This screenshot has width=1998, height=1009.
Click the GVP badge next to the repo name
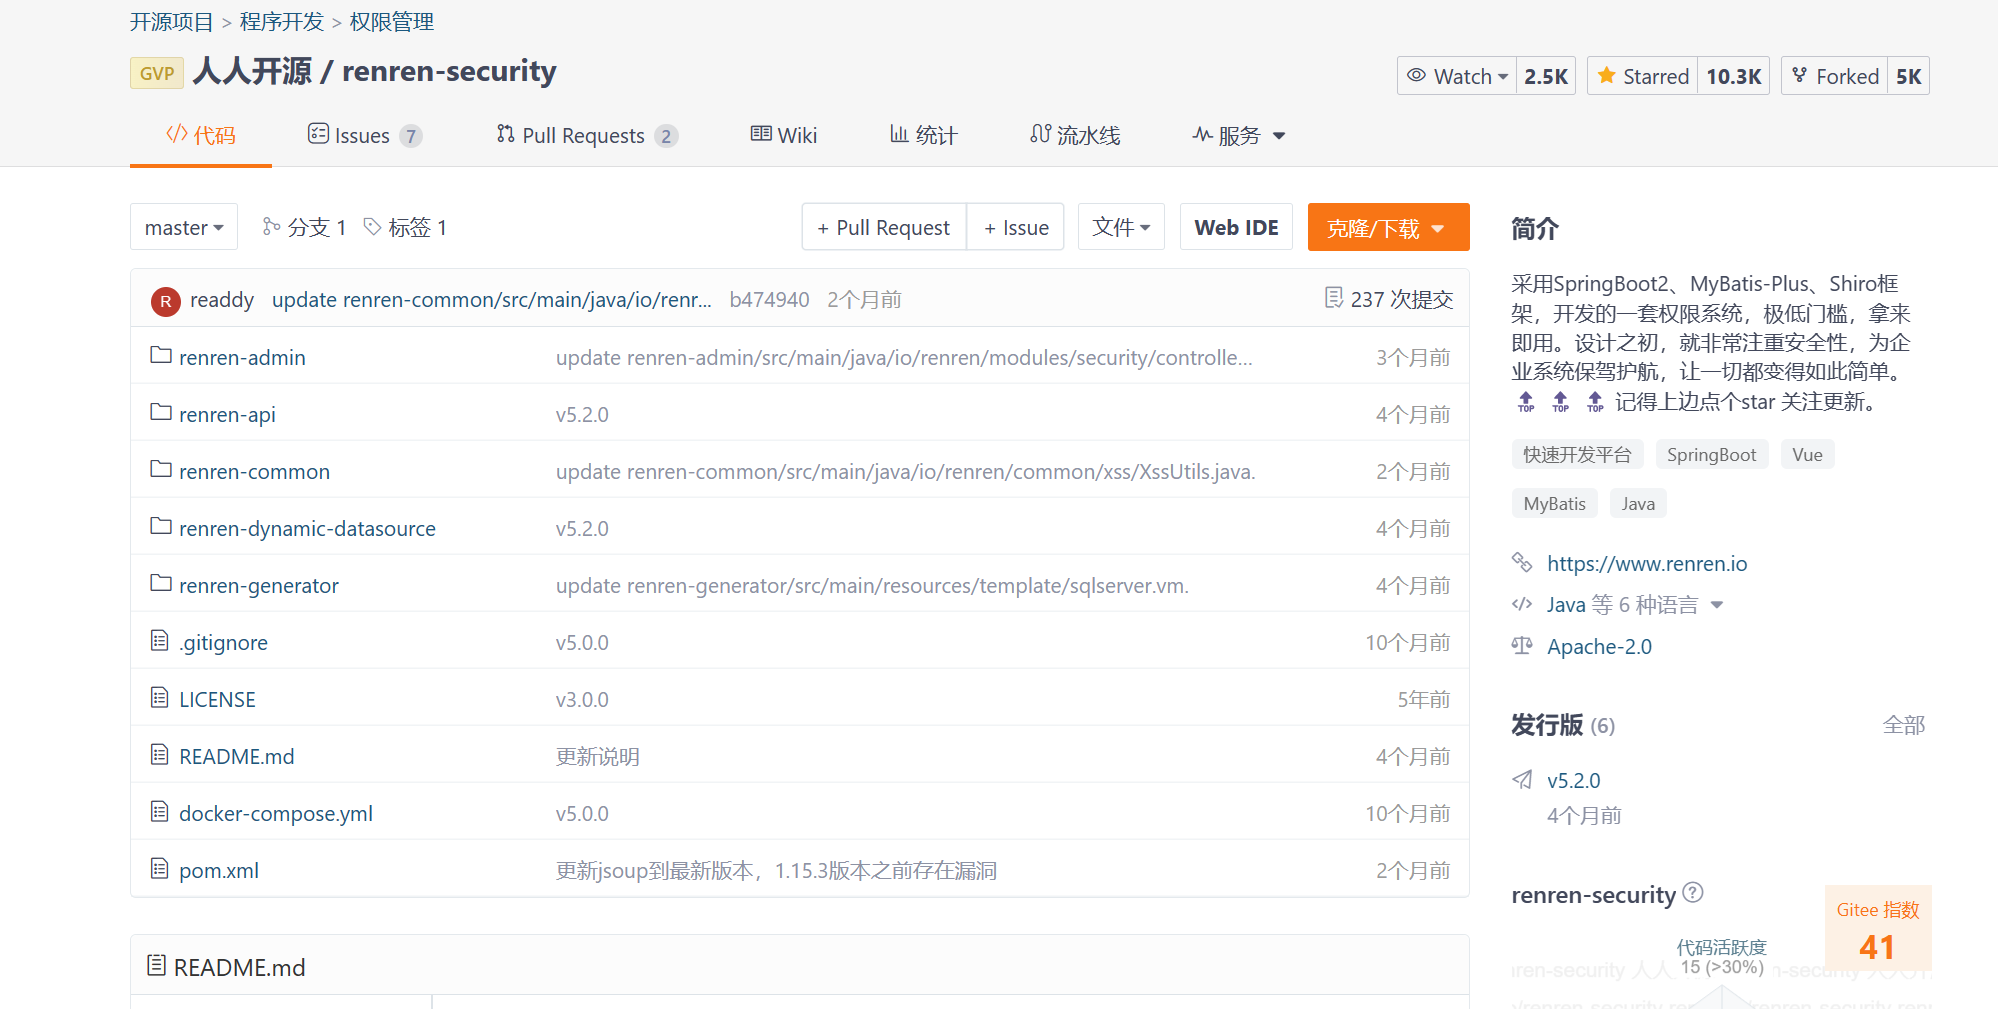tap(157, 73)
